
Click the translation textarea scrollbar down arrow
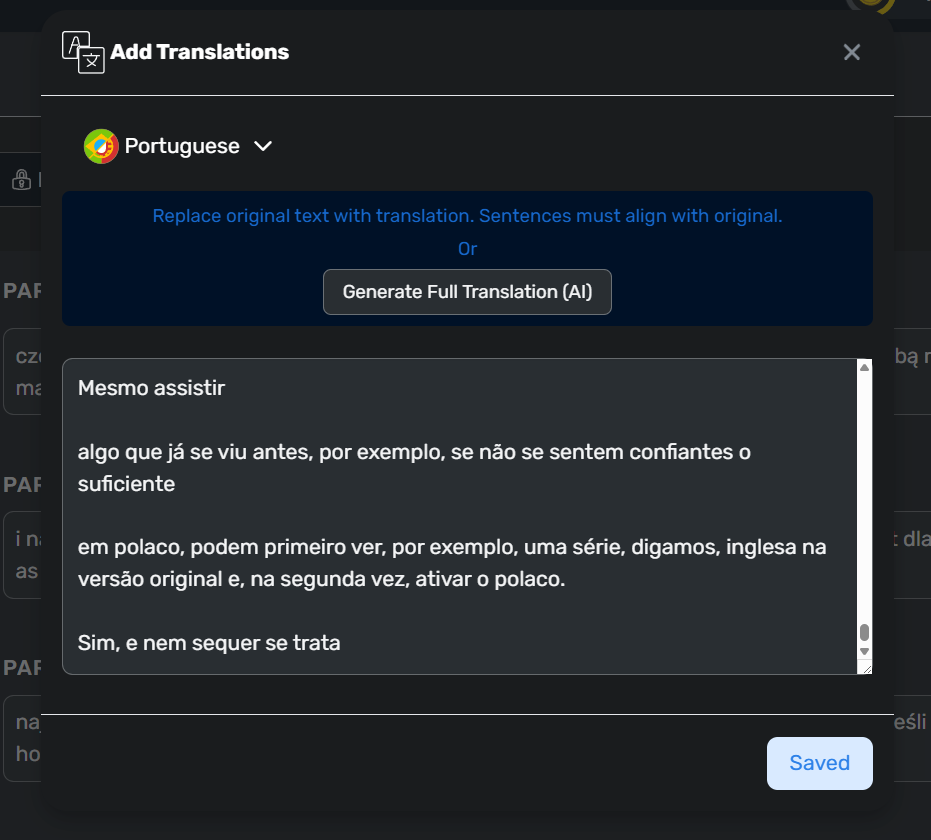pos(864,651)
